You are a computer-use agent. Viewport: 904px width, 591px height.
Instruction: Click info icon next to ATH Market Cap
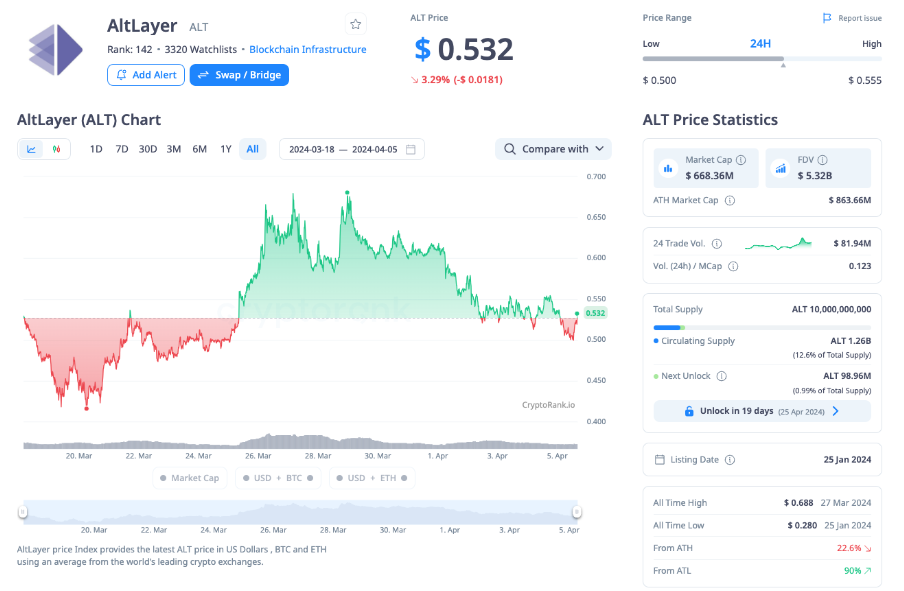click(x=730, y=201)
